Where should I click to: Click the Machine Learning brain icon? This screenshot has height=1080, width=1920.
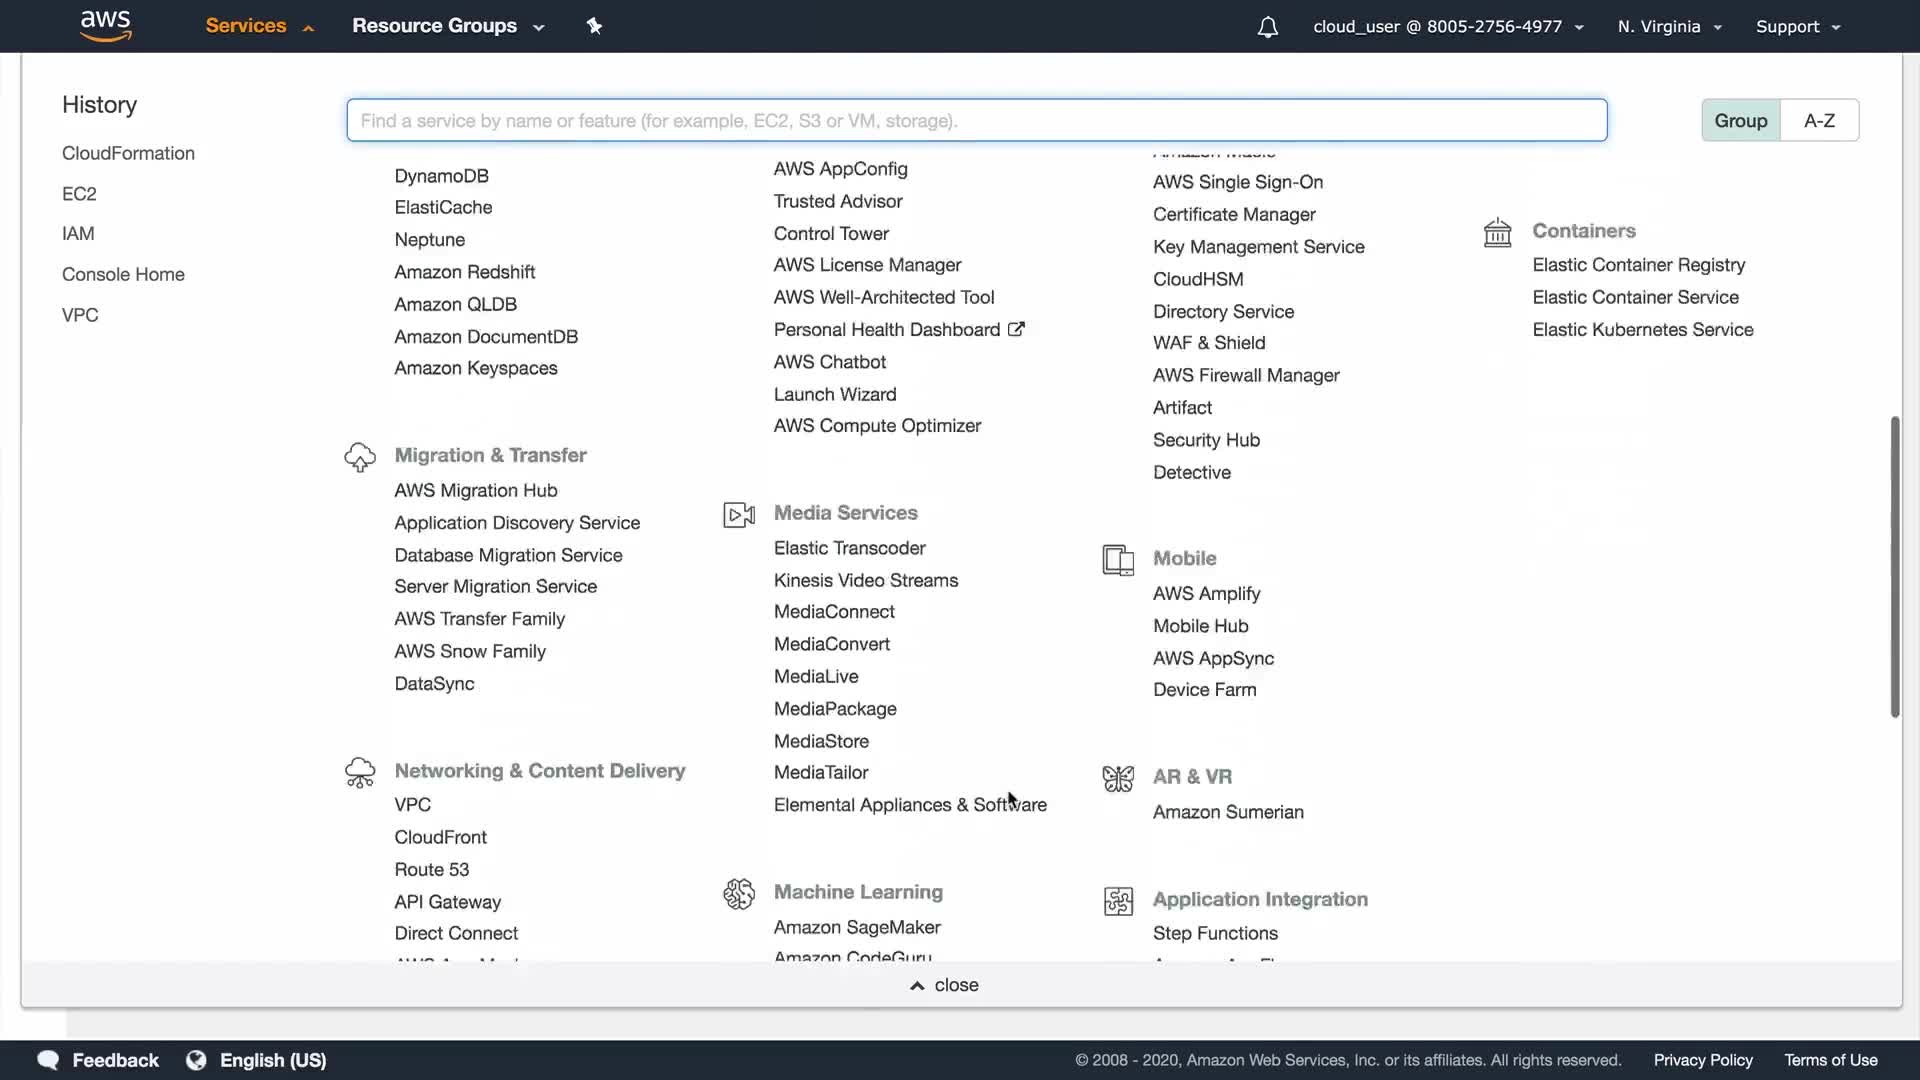click(739, 893)
